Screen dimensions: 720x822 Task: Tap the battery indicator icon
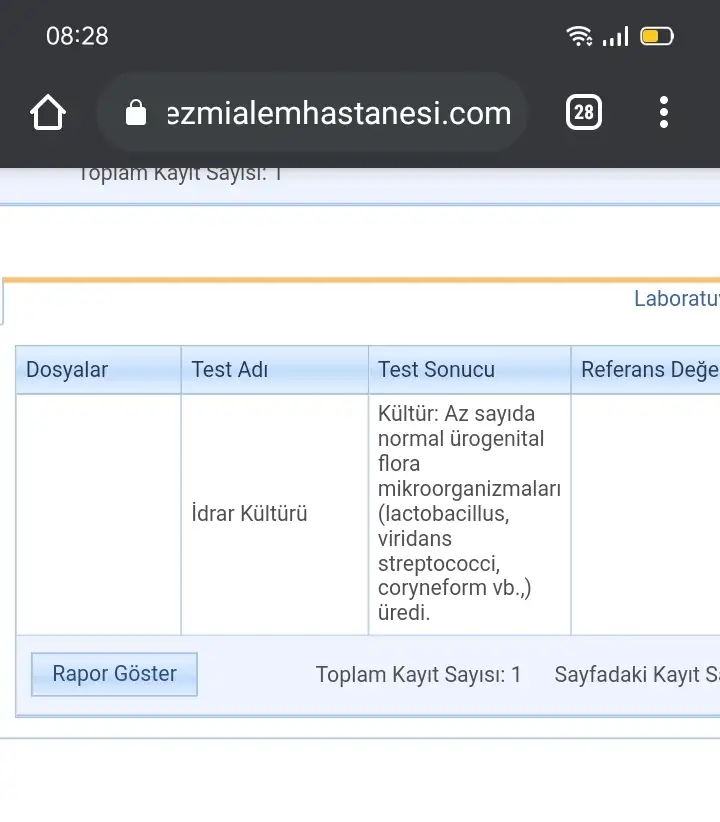657,36
